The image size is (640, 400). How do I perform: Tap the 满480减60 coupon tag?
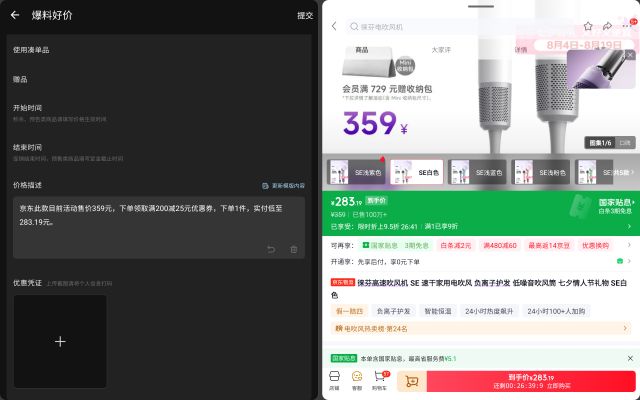500,245
